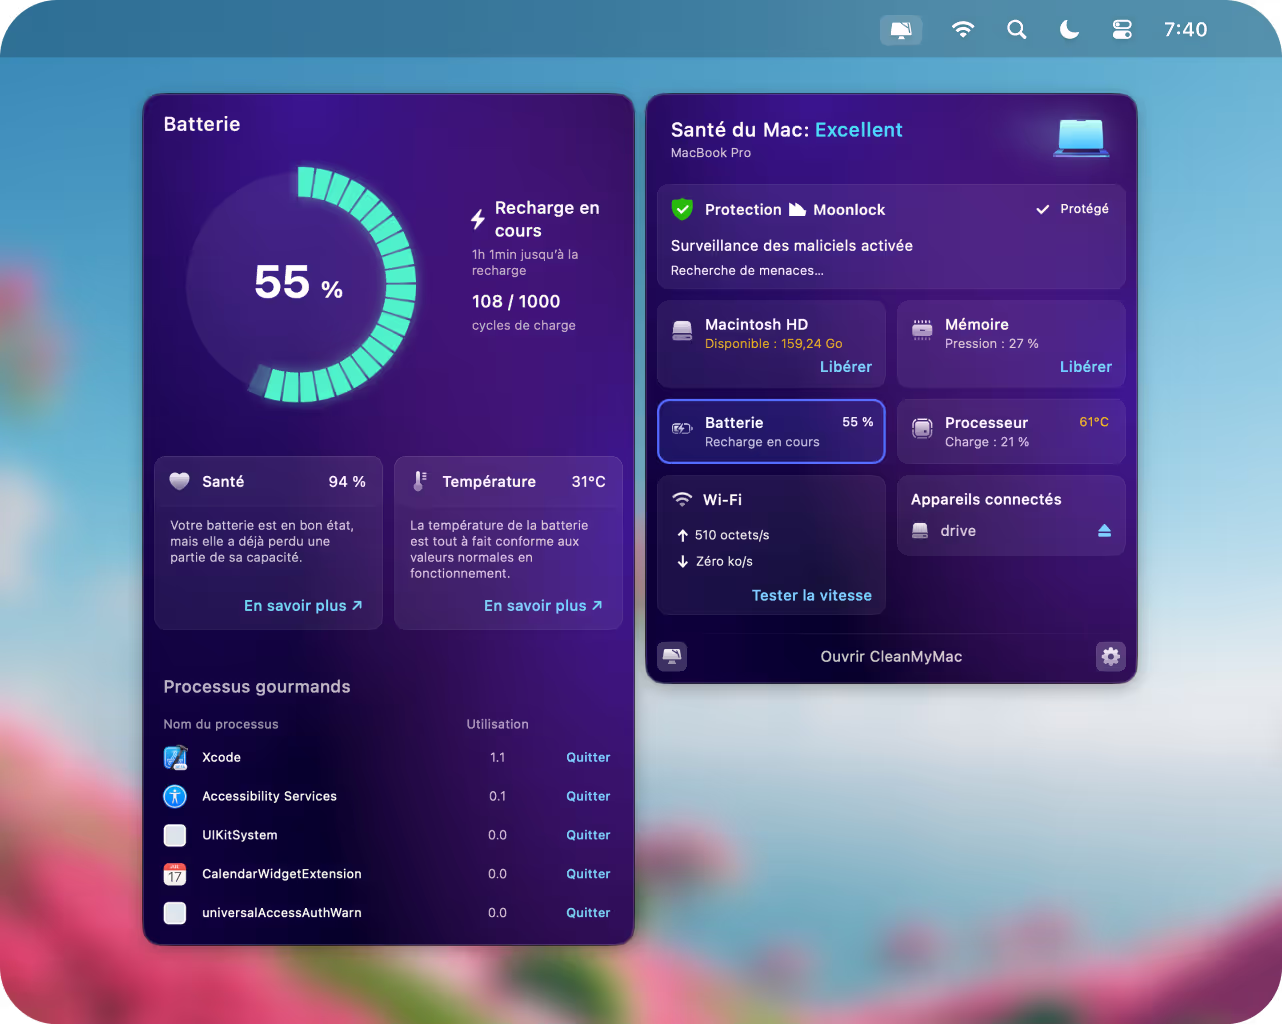Click Disponible : 159,24 Go text

774,344
